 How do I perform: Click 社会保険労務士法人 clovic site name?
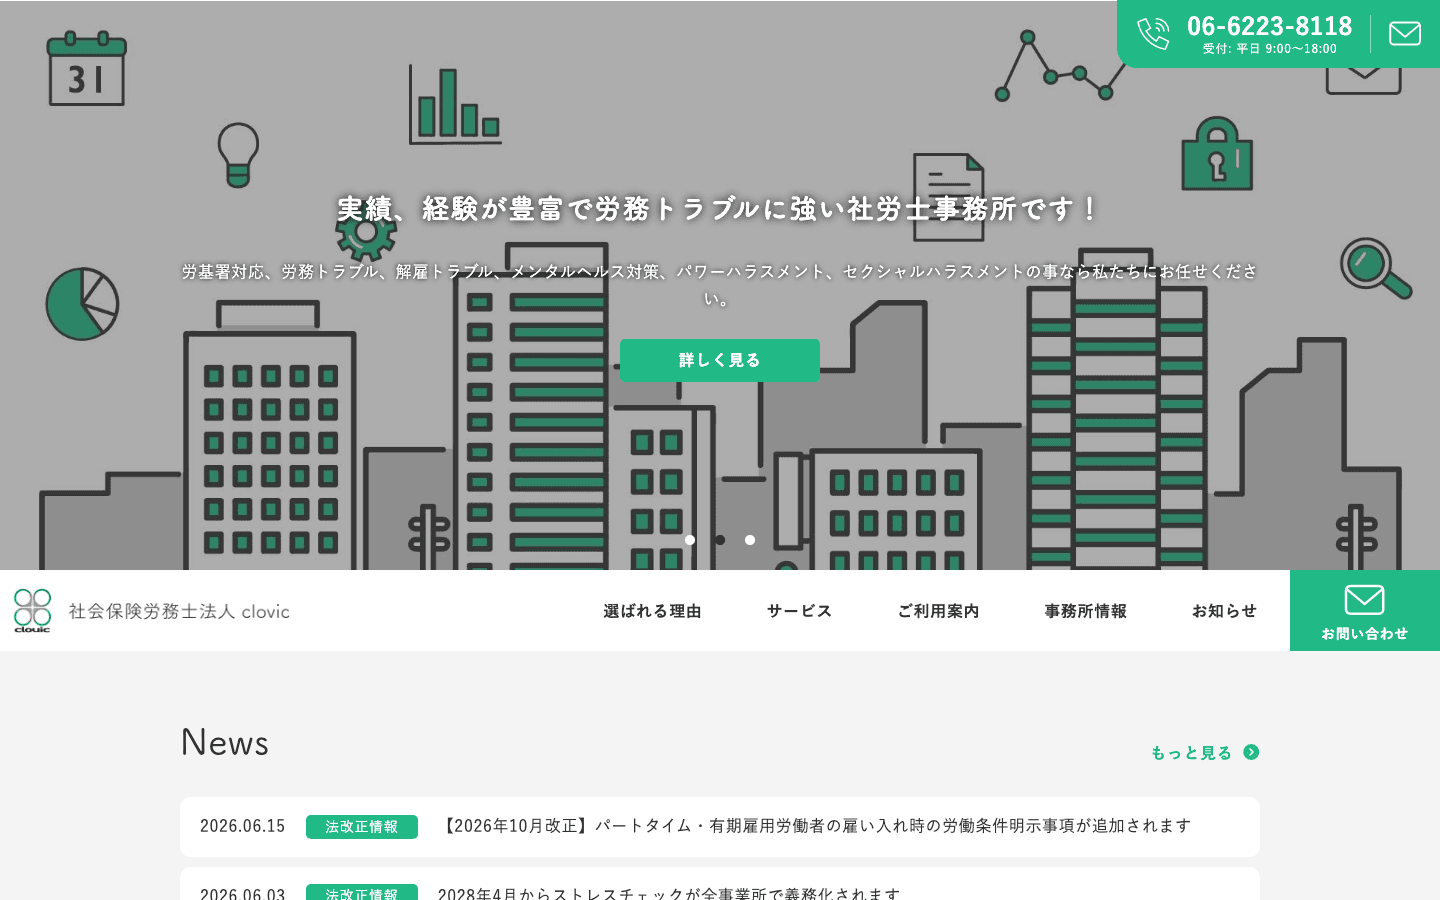179,611
